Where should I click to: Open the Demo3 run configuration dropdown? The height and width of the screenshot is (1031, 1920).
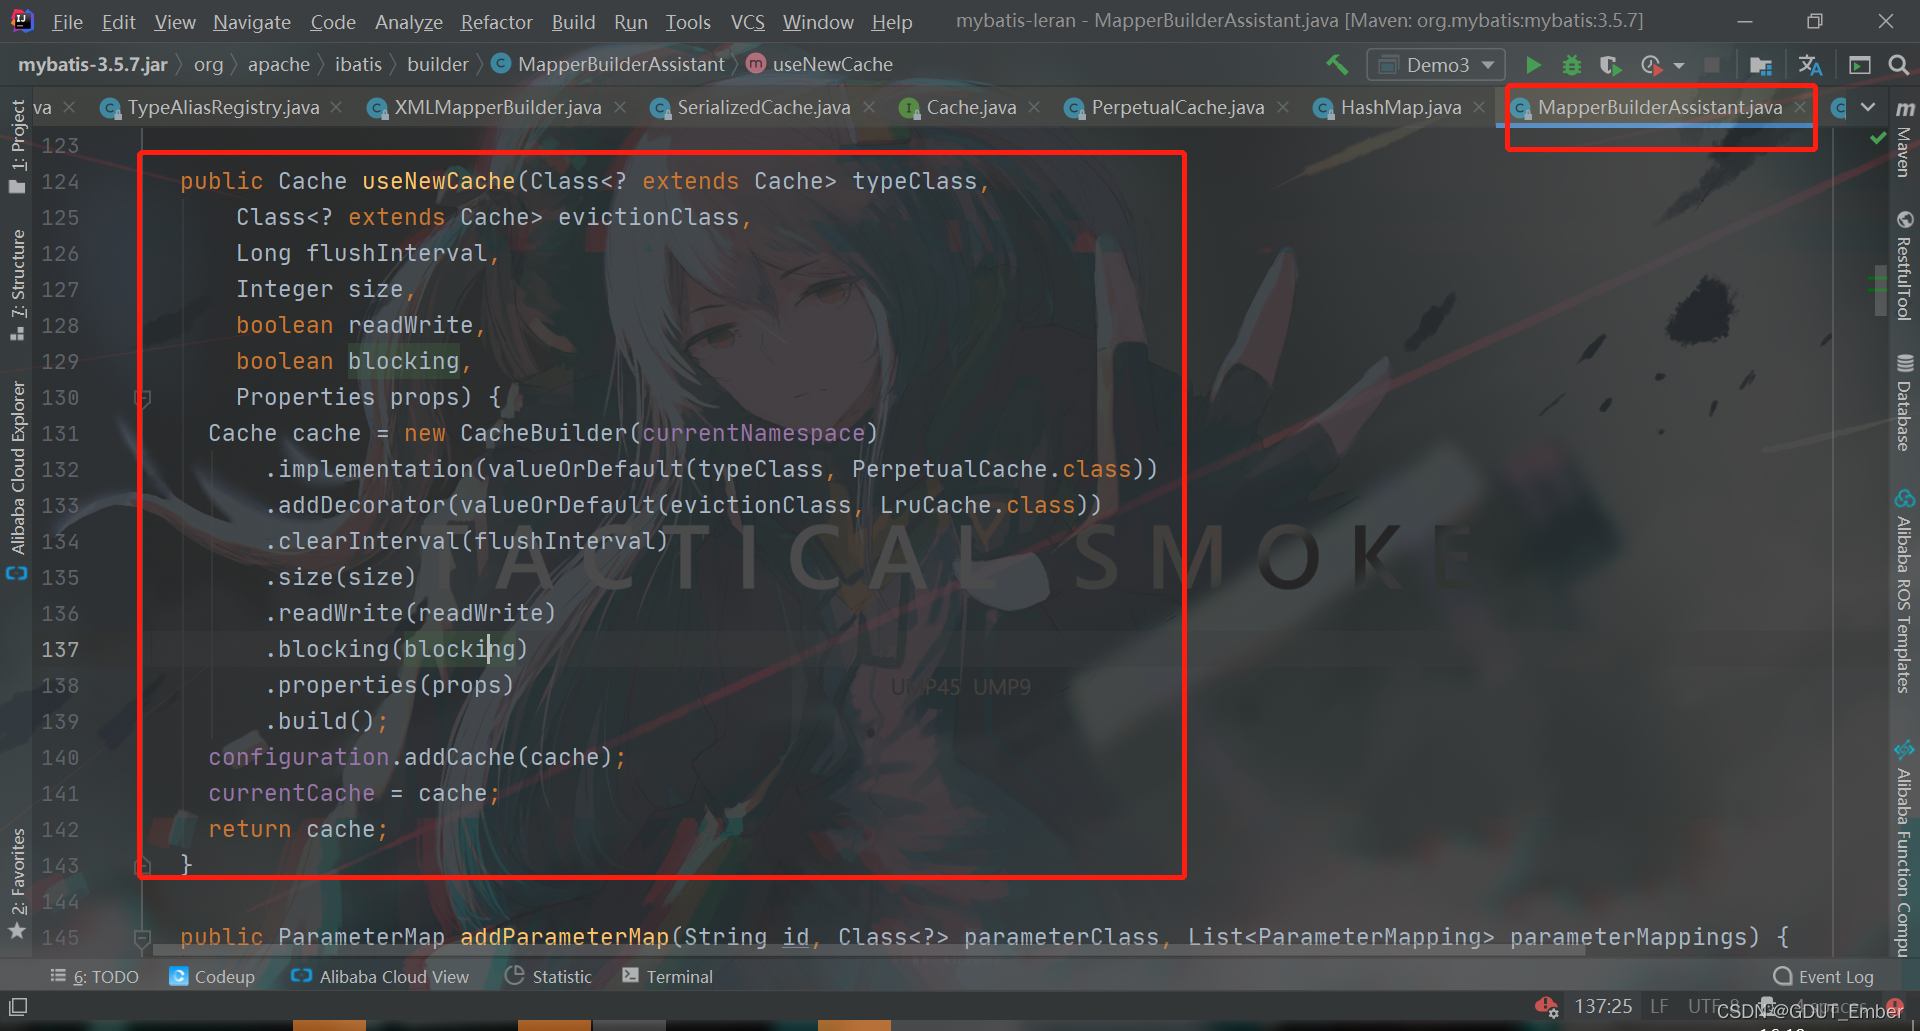[x=1435, y=65]
